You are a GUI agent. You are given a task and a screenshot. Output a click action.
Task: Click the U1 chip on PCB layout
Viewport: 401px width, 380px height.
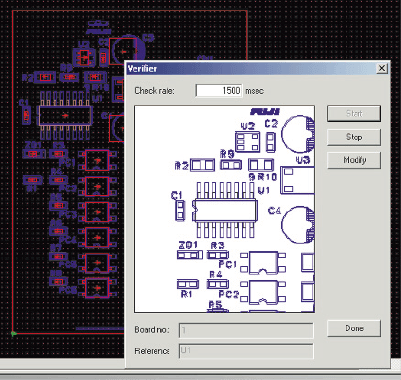click(65, 115)
